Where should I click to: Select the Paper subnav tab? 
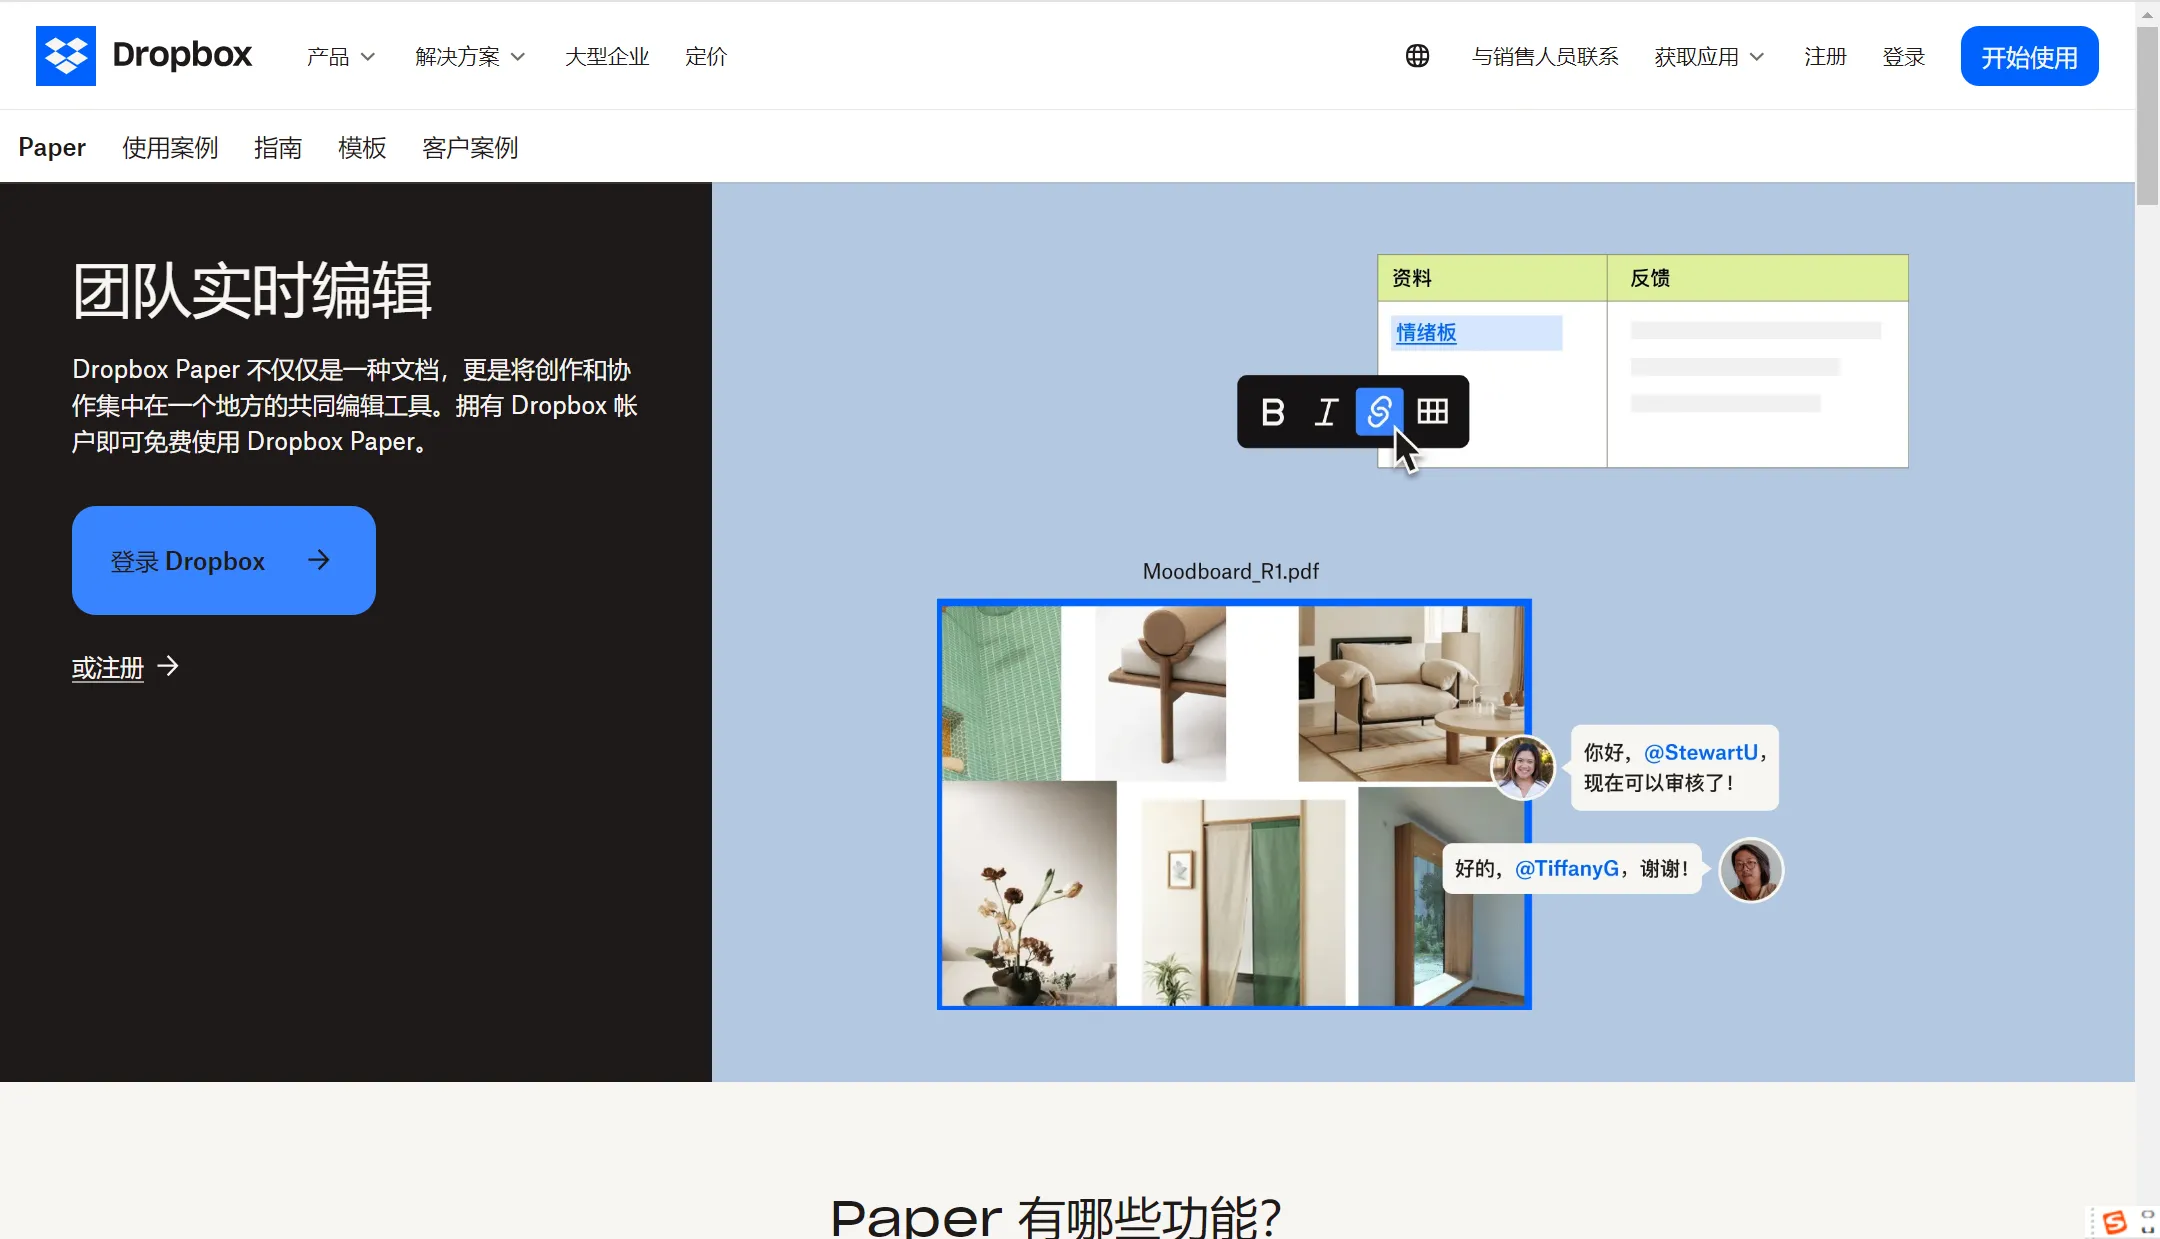52,147
